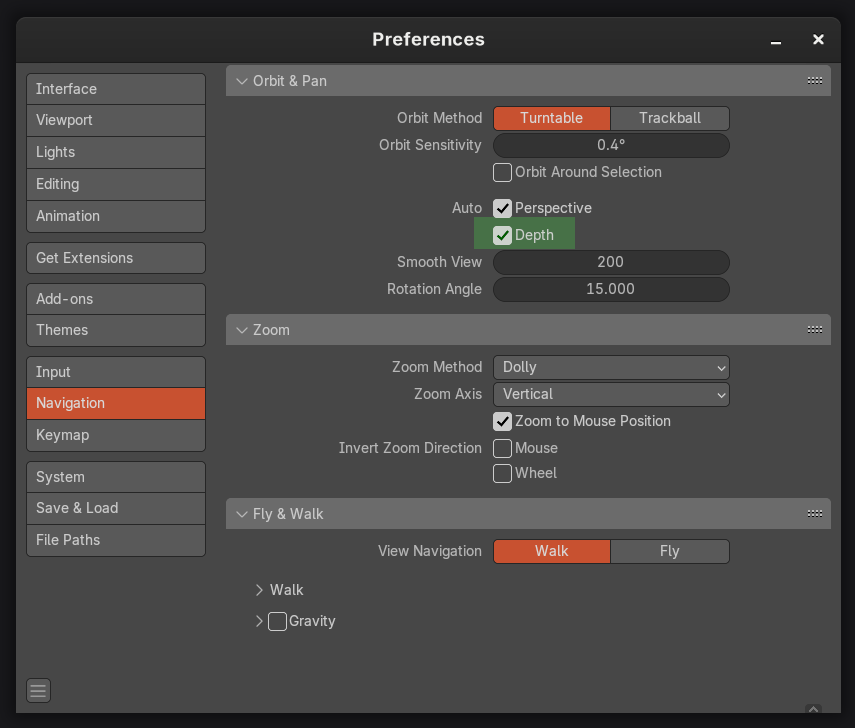Enable Invert Zoom Direction Wheel

tap(502, 473)
